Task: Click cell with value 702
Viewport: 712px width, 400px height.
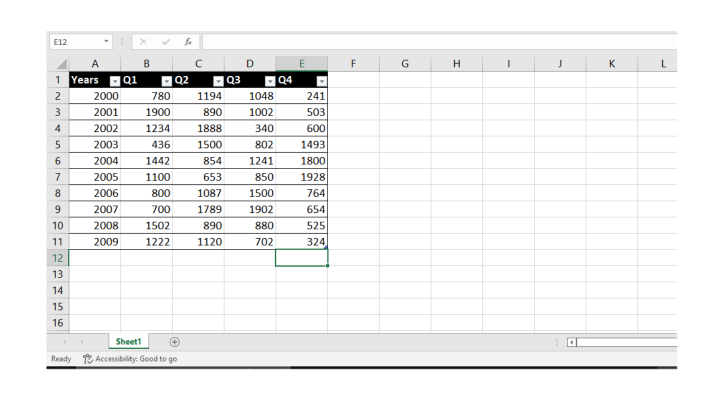Action: coord(250,242)
